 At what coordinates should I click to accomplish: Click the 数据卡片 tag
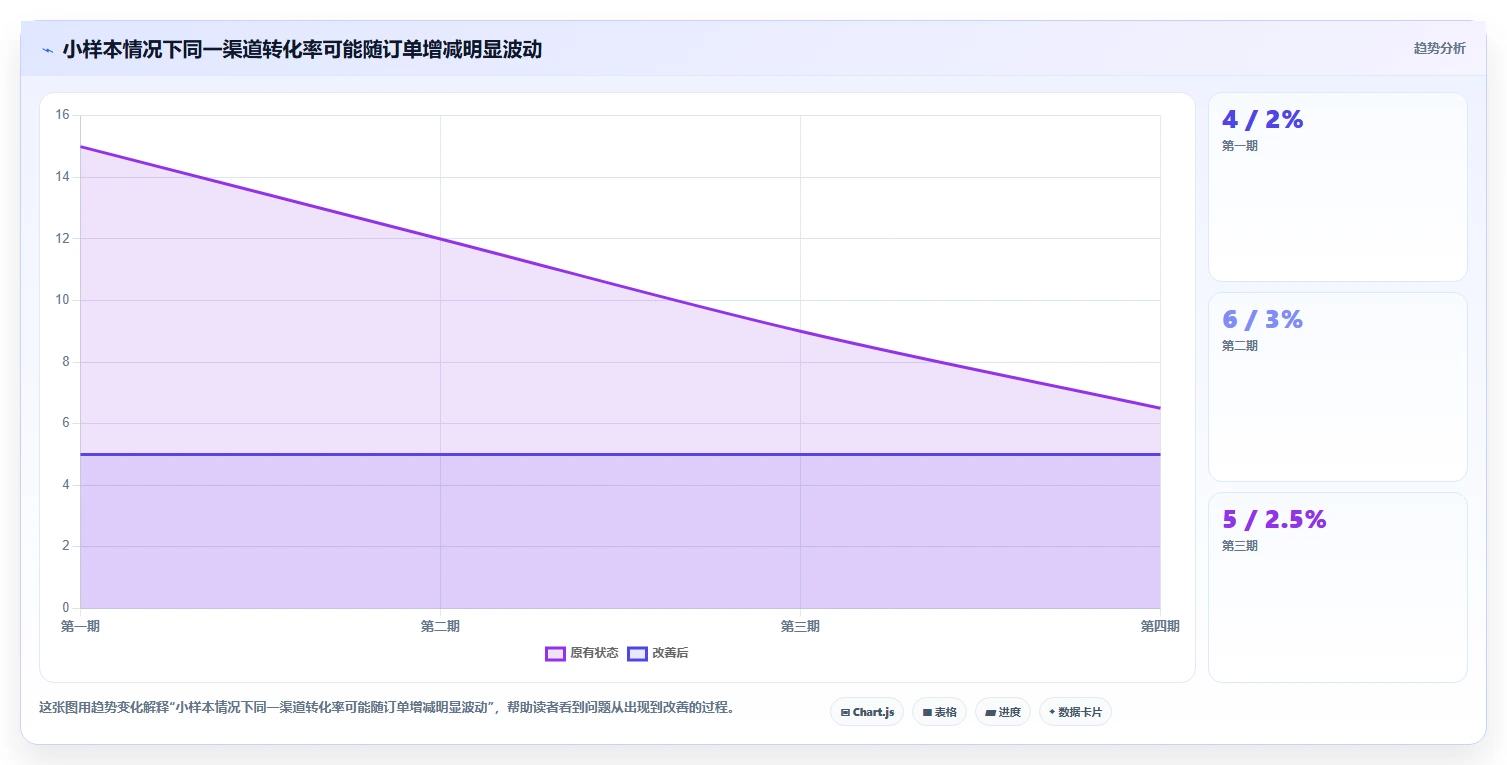[1075, 712]
